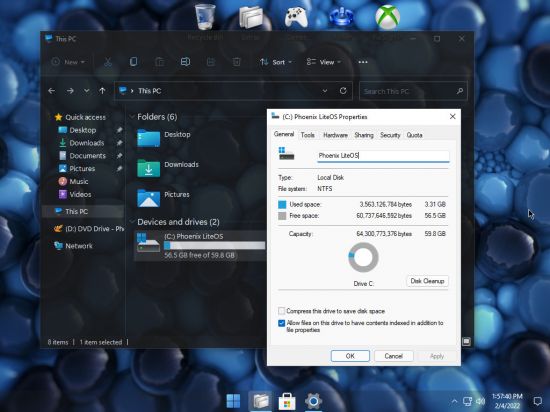The height and width of the screenshot is (412, 550).
Task: Select the General tab
Action: pyautogui.click(x=284, y=134)
